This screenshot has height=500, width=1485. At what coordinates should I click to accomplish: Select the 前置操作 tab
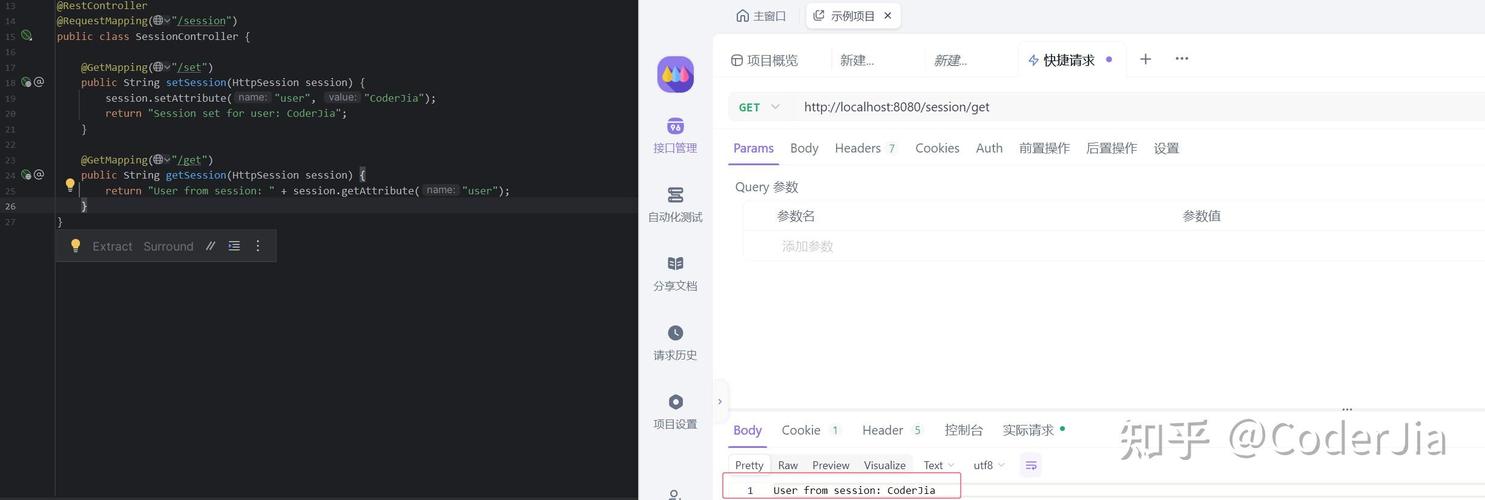[1044, 148]
